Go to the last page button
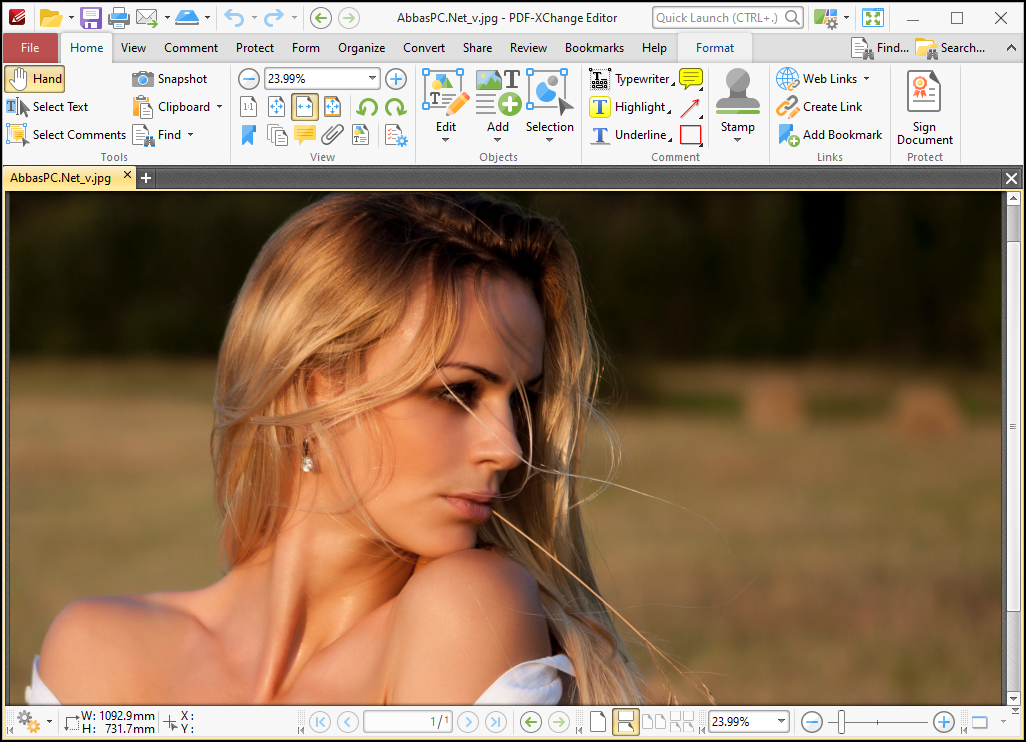Viewport: 1026px width, 742px height. (x=496, y=722)
